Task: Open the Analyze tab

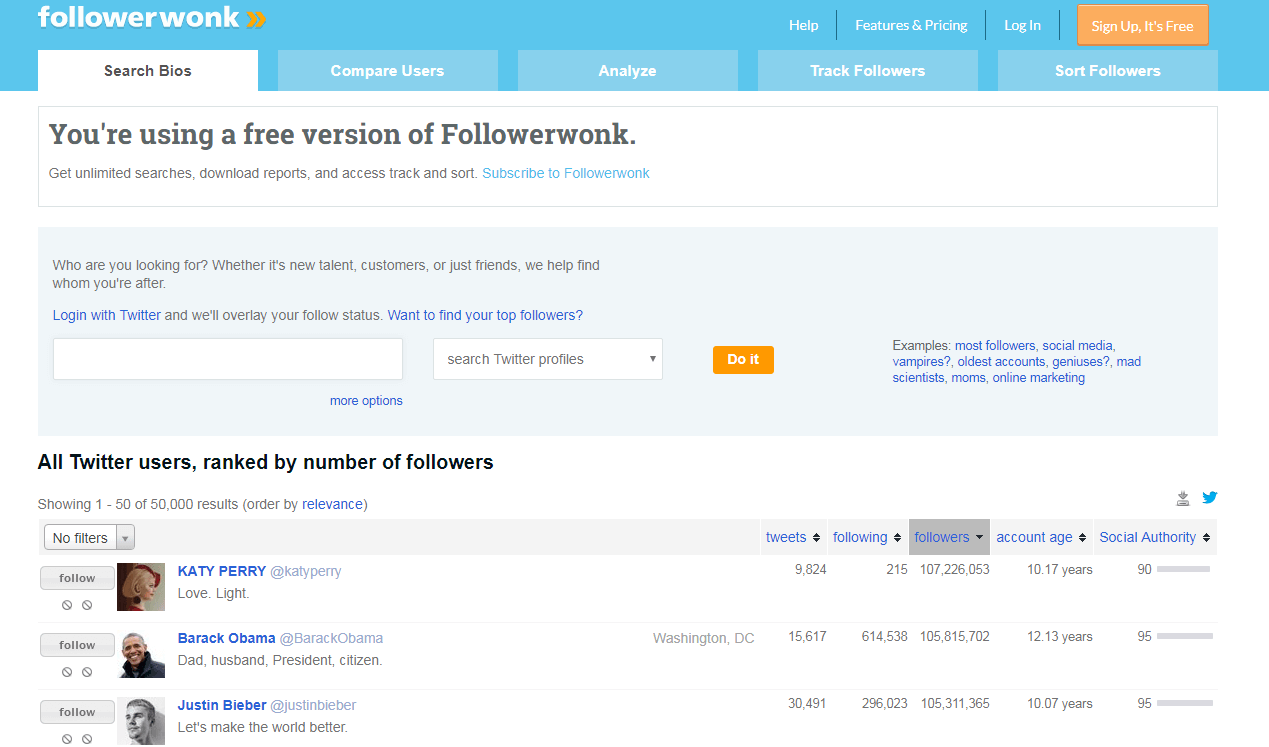Action: click(x=628, y=71)
